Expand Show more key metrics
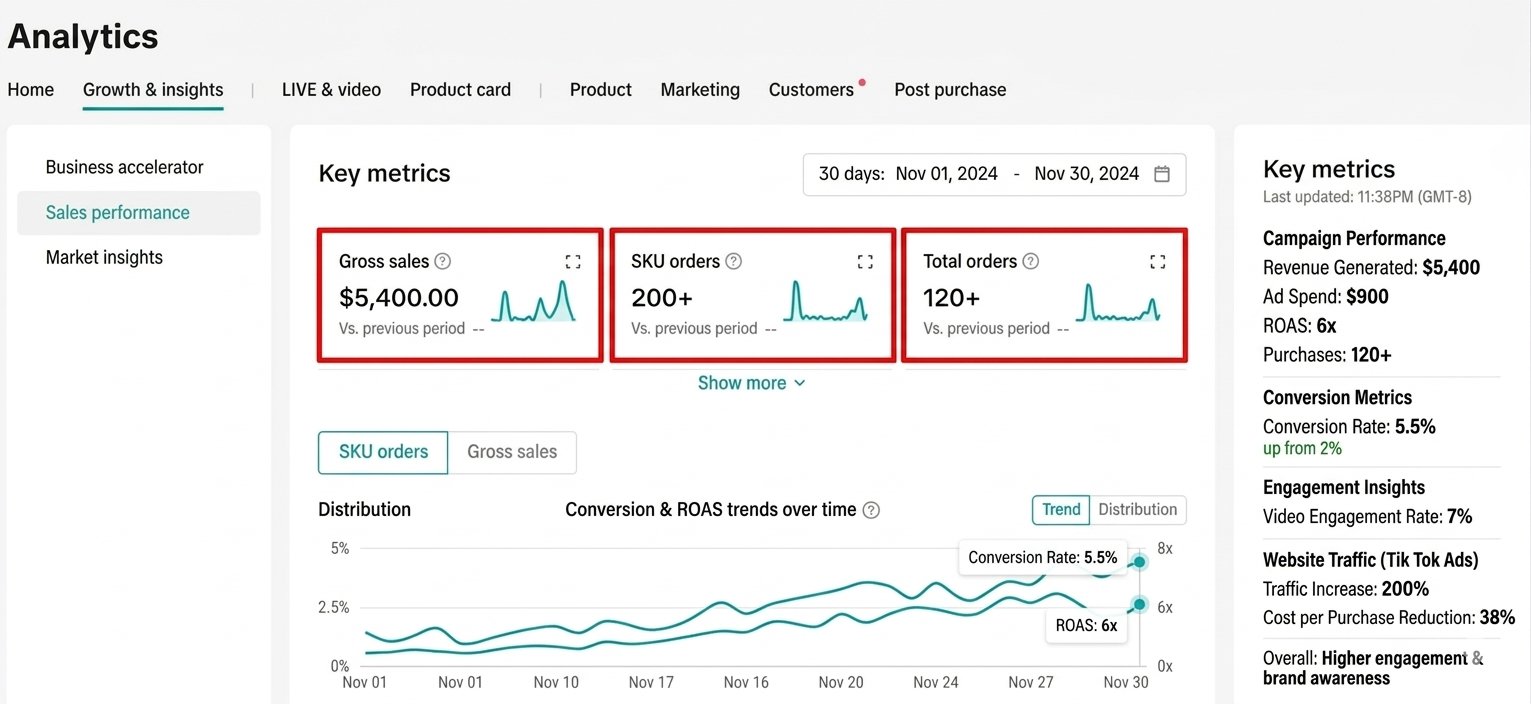 (x=751, y=383)
